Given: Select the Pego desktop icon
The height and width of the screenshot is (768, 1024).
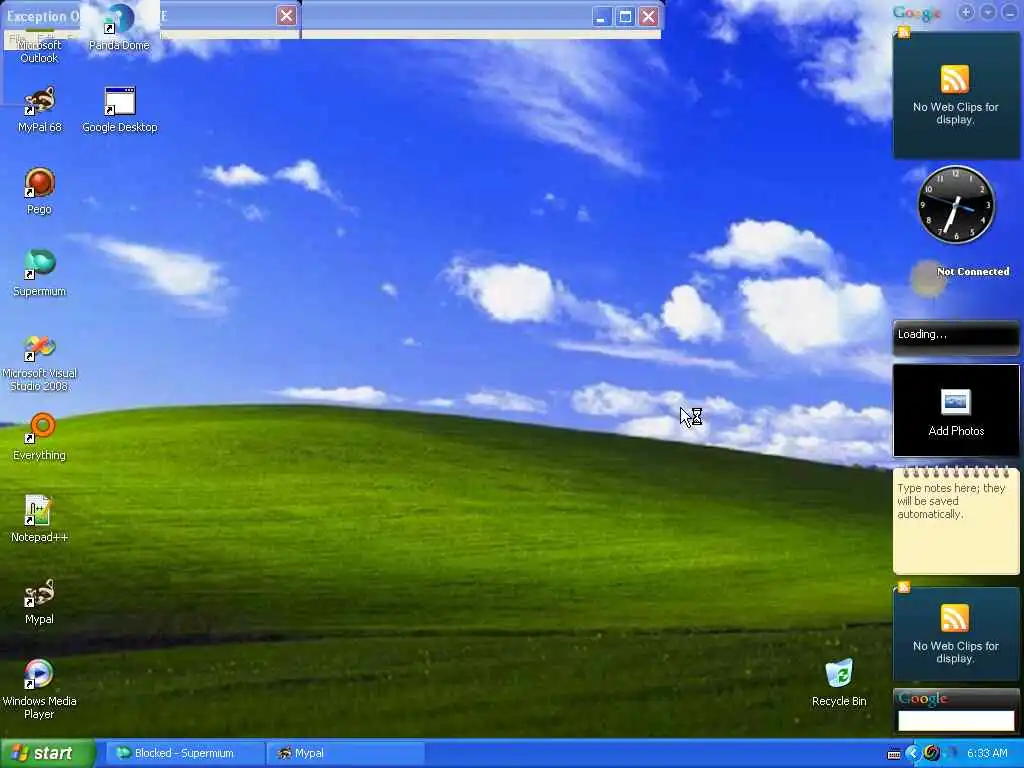Looking at the screenshot, I should tap(39, 191).
